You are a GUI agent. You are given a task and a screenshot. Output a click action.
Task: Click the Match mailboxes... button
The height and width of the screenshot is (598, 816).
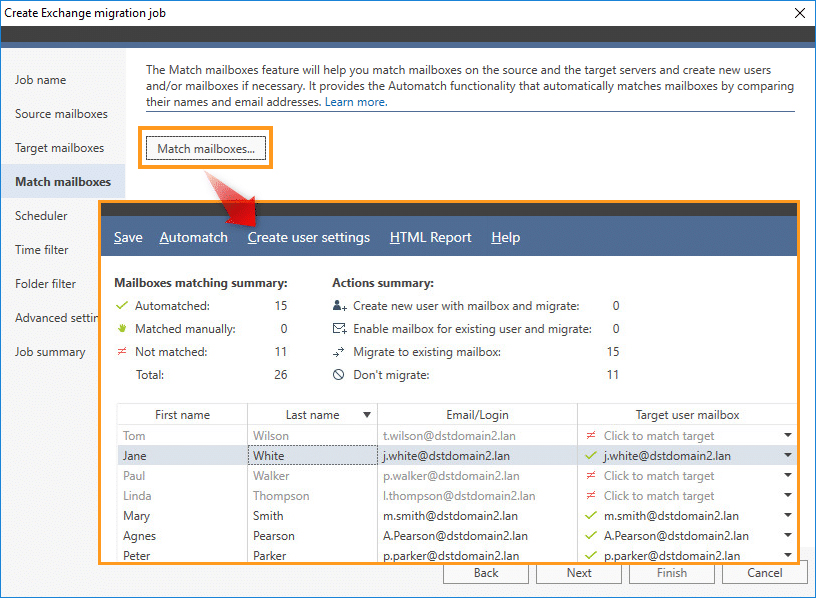click(206, 148)
